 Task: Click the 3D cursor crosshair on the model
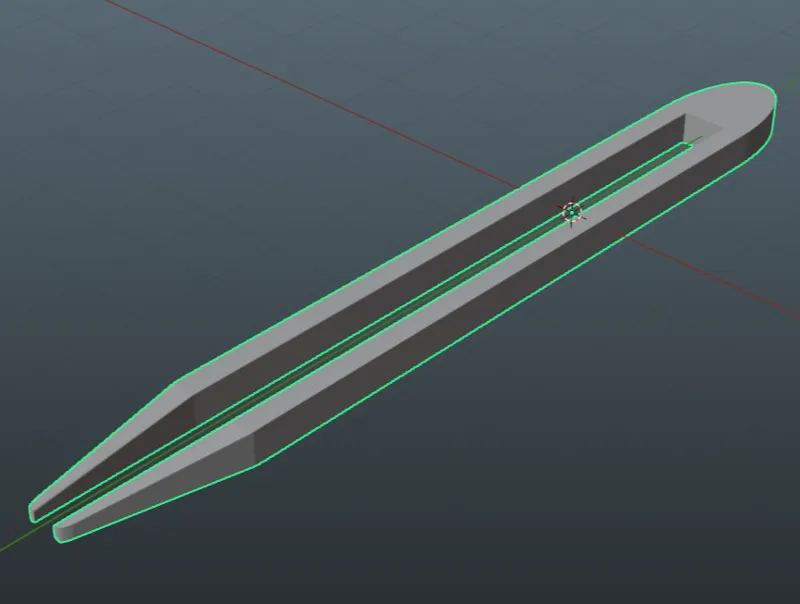(x=572, y=211)
